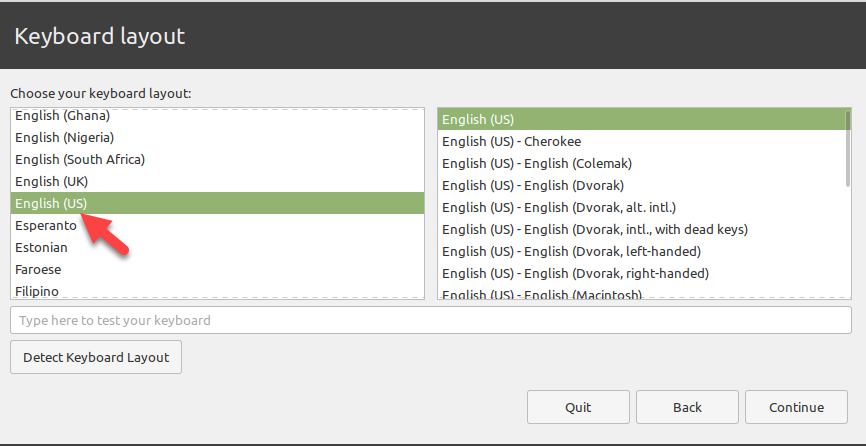
Task: Select the English (US) variant at top
Action: [478, 119]
